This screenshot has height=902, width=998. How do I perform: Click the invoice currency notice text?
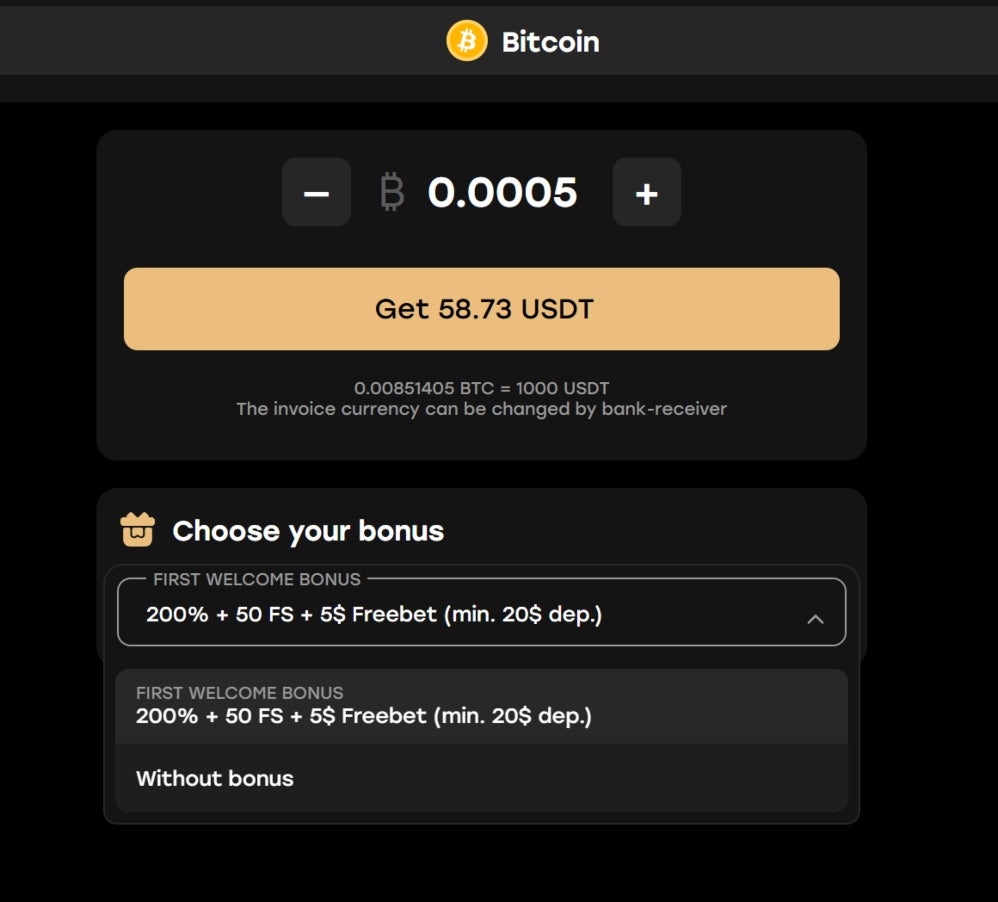pos(482,409)
